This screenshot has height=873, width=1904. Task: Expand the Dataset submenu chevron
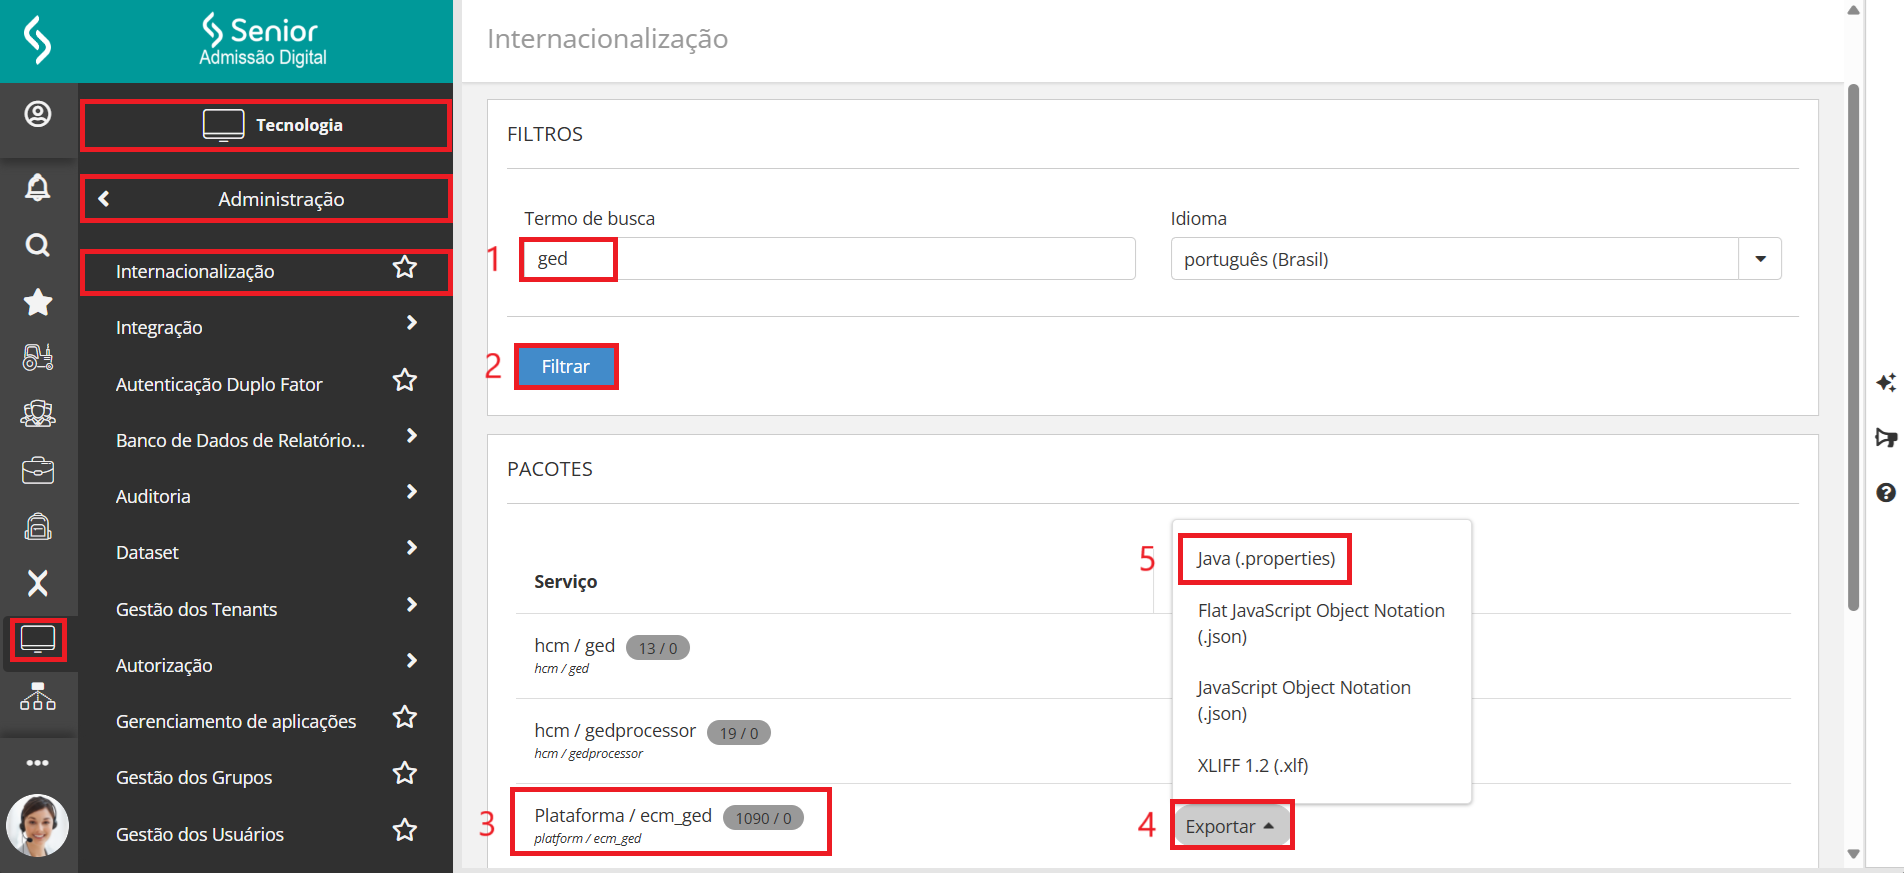[412, 547]
